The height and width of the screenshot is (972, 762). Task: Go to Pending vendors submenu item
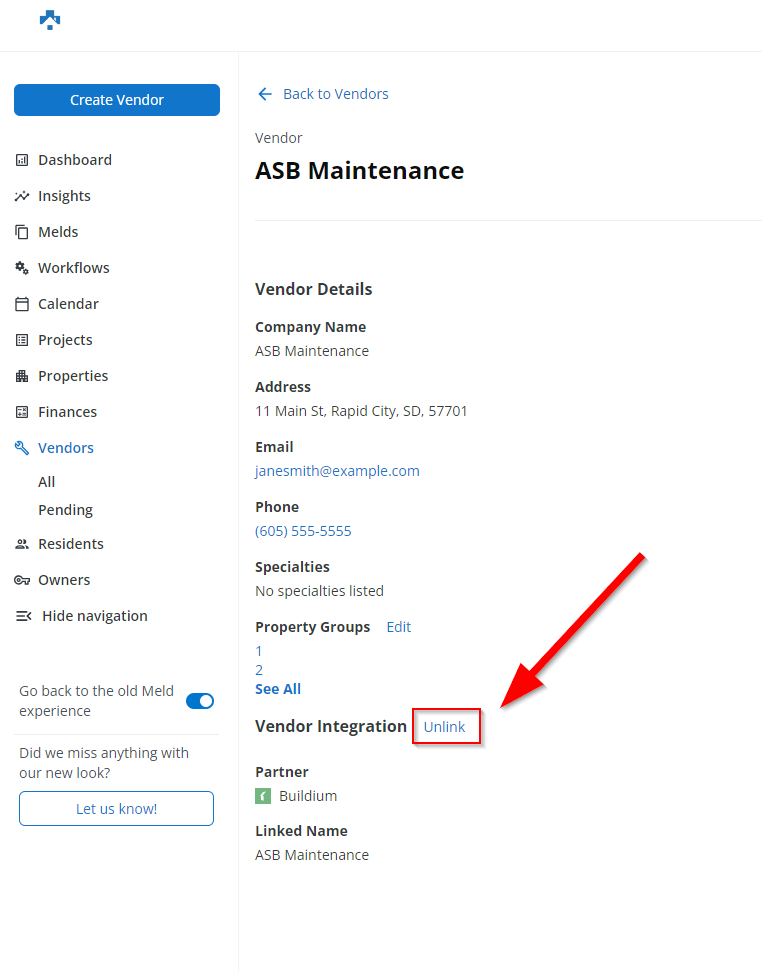pos(65,510)
